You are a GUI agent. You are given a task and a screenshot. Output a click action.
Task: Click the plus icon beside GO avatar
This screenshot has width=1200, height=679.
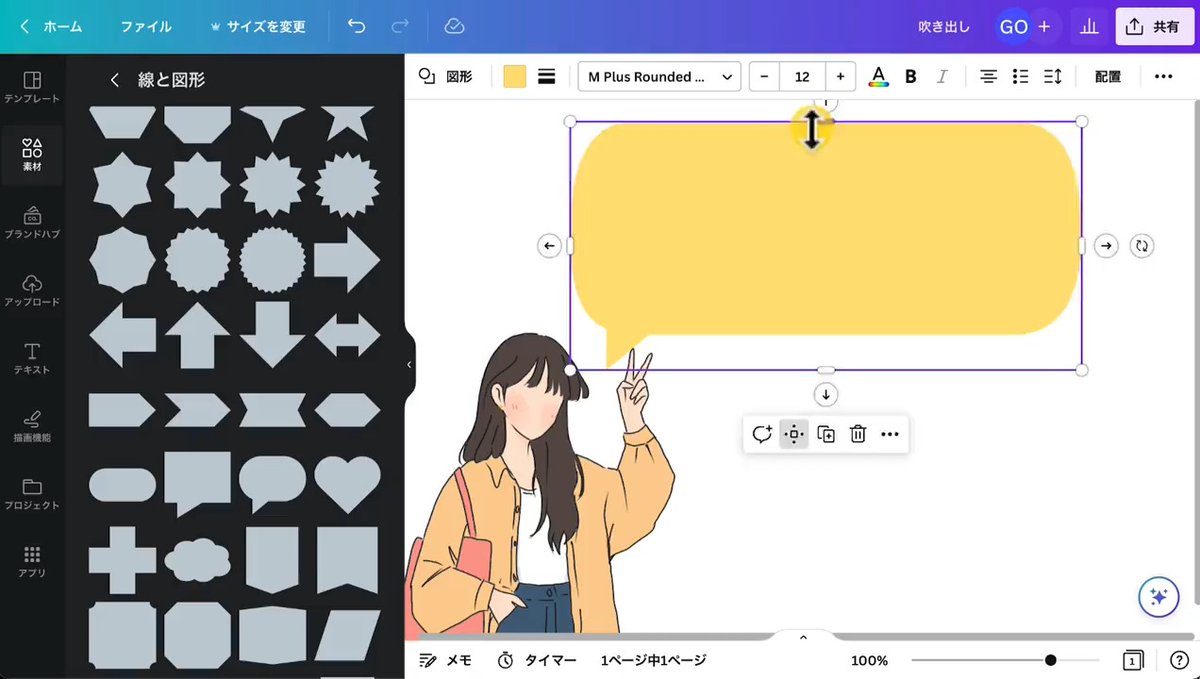coord(1044,27)
